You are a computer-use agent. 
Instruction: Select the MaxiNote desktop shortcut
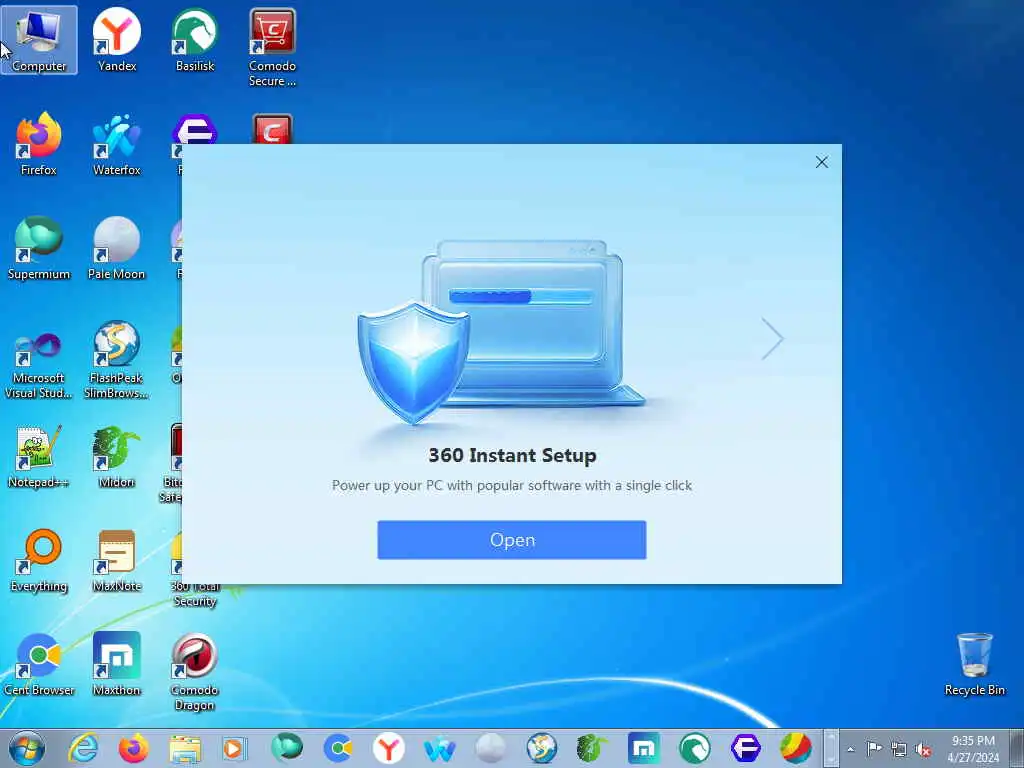[117, 560]
